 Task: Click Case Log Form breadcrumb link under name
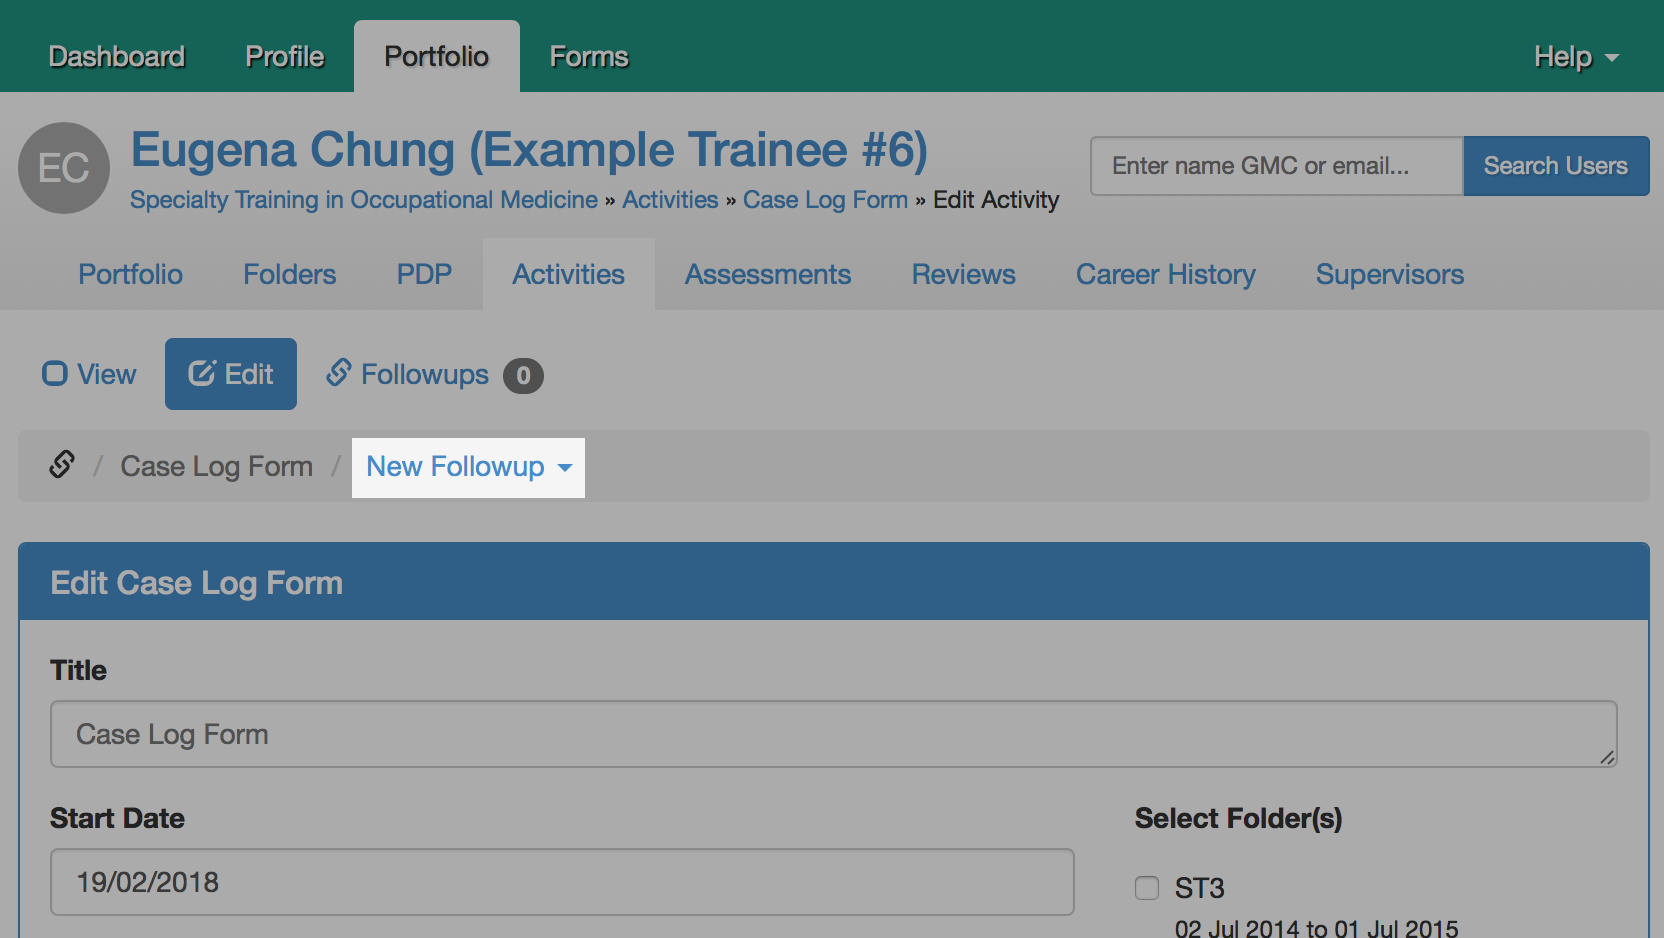pyautogui.click(x=825, y=200)
